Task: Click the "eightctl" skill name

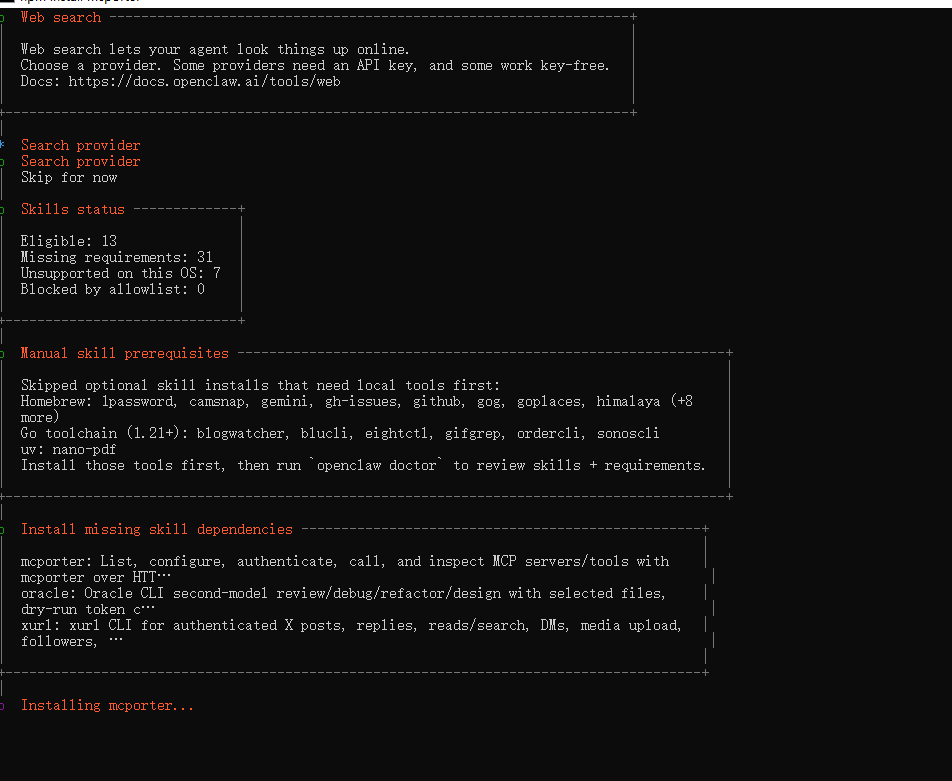Action: click(398, 434)
